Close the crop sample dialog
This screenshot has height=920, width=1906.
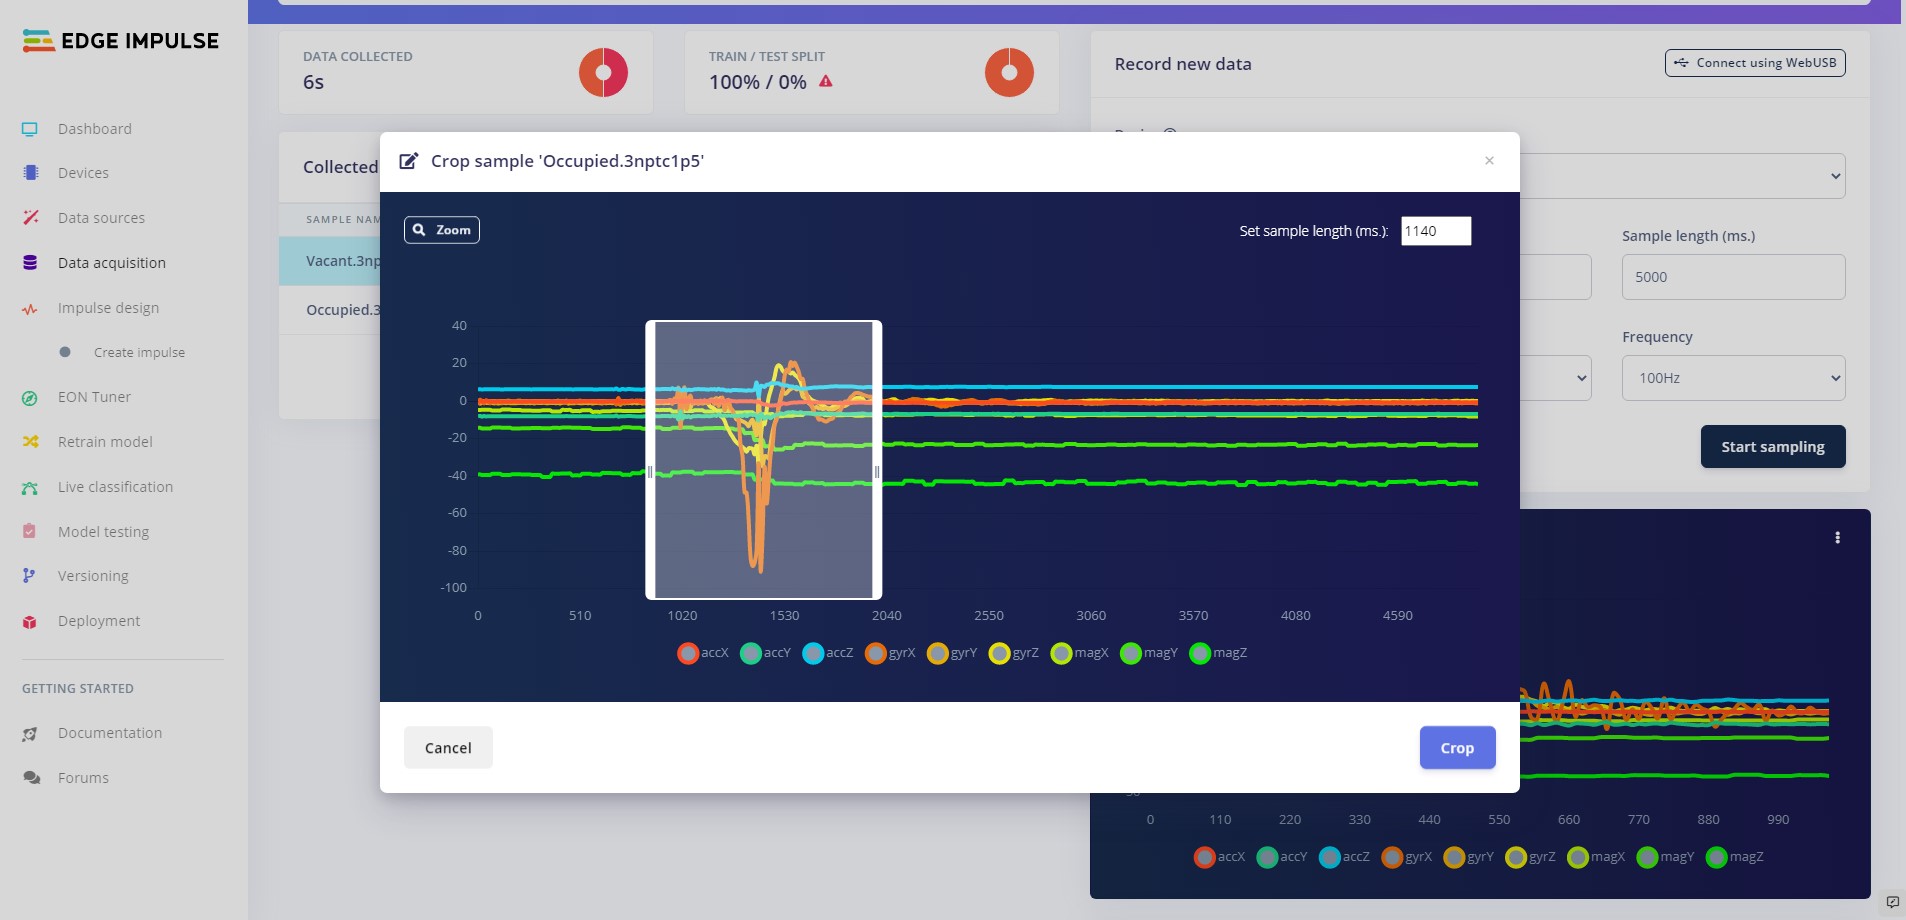(1489, 161)
